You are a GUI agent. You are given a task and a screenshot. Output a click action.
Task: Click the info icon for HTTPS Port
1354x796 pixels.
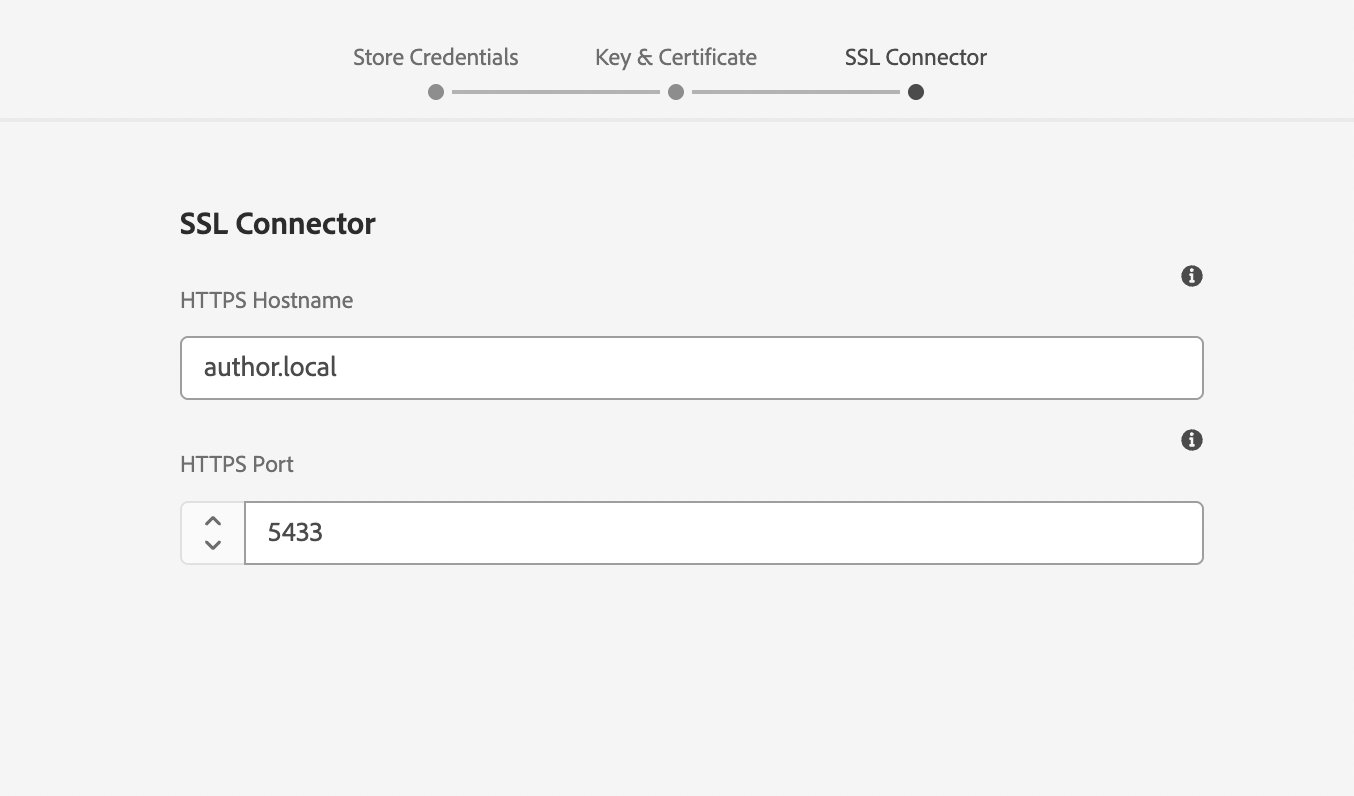tap(1191, 440)
